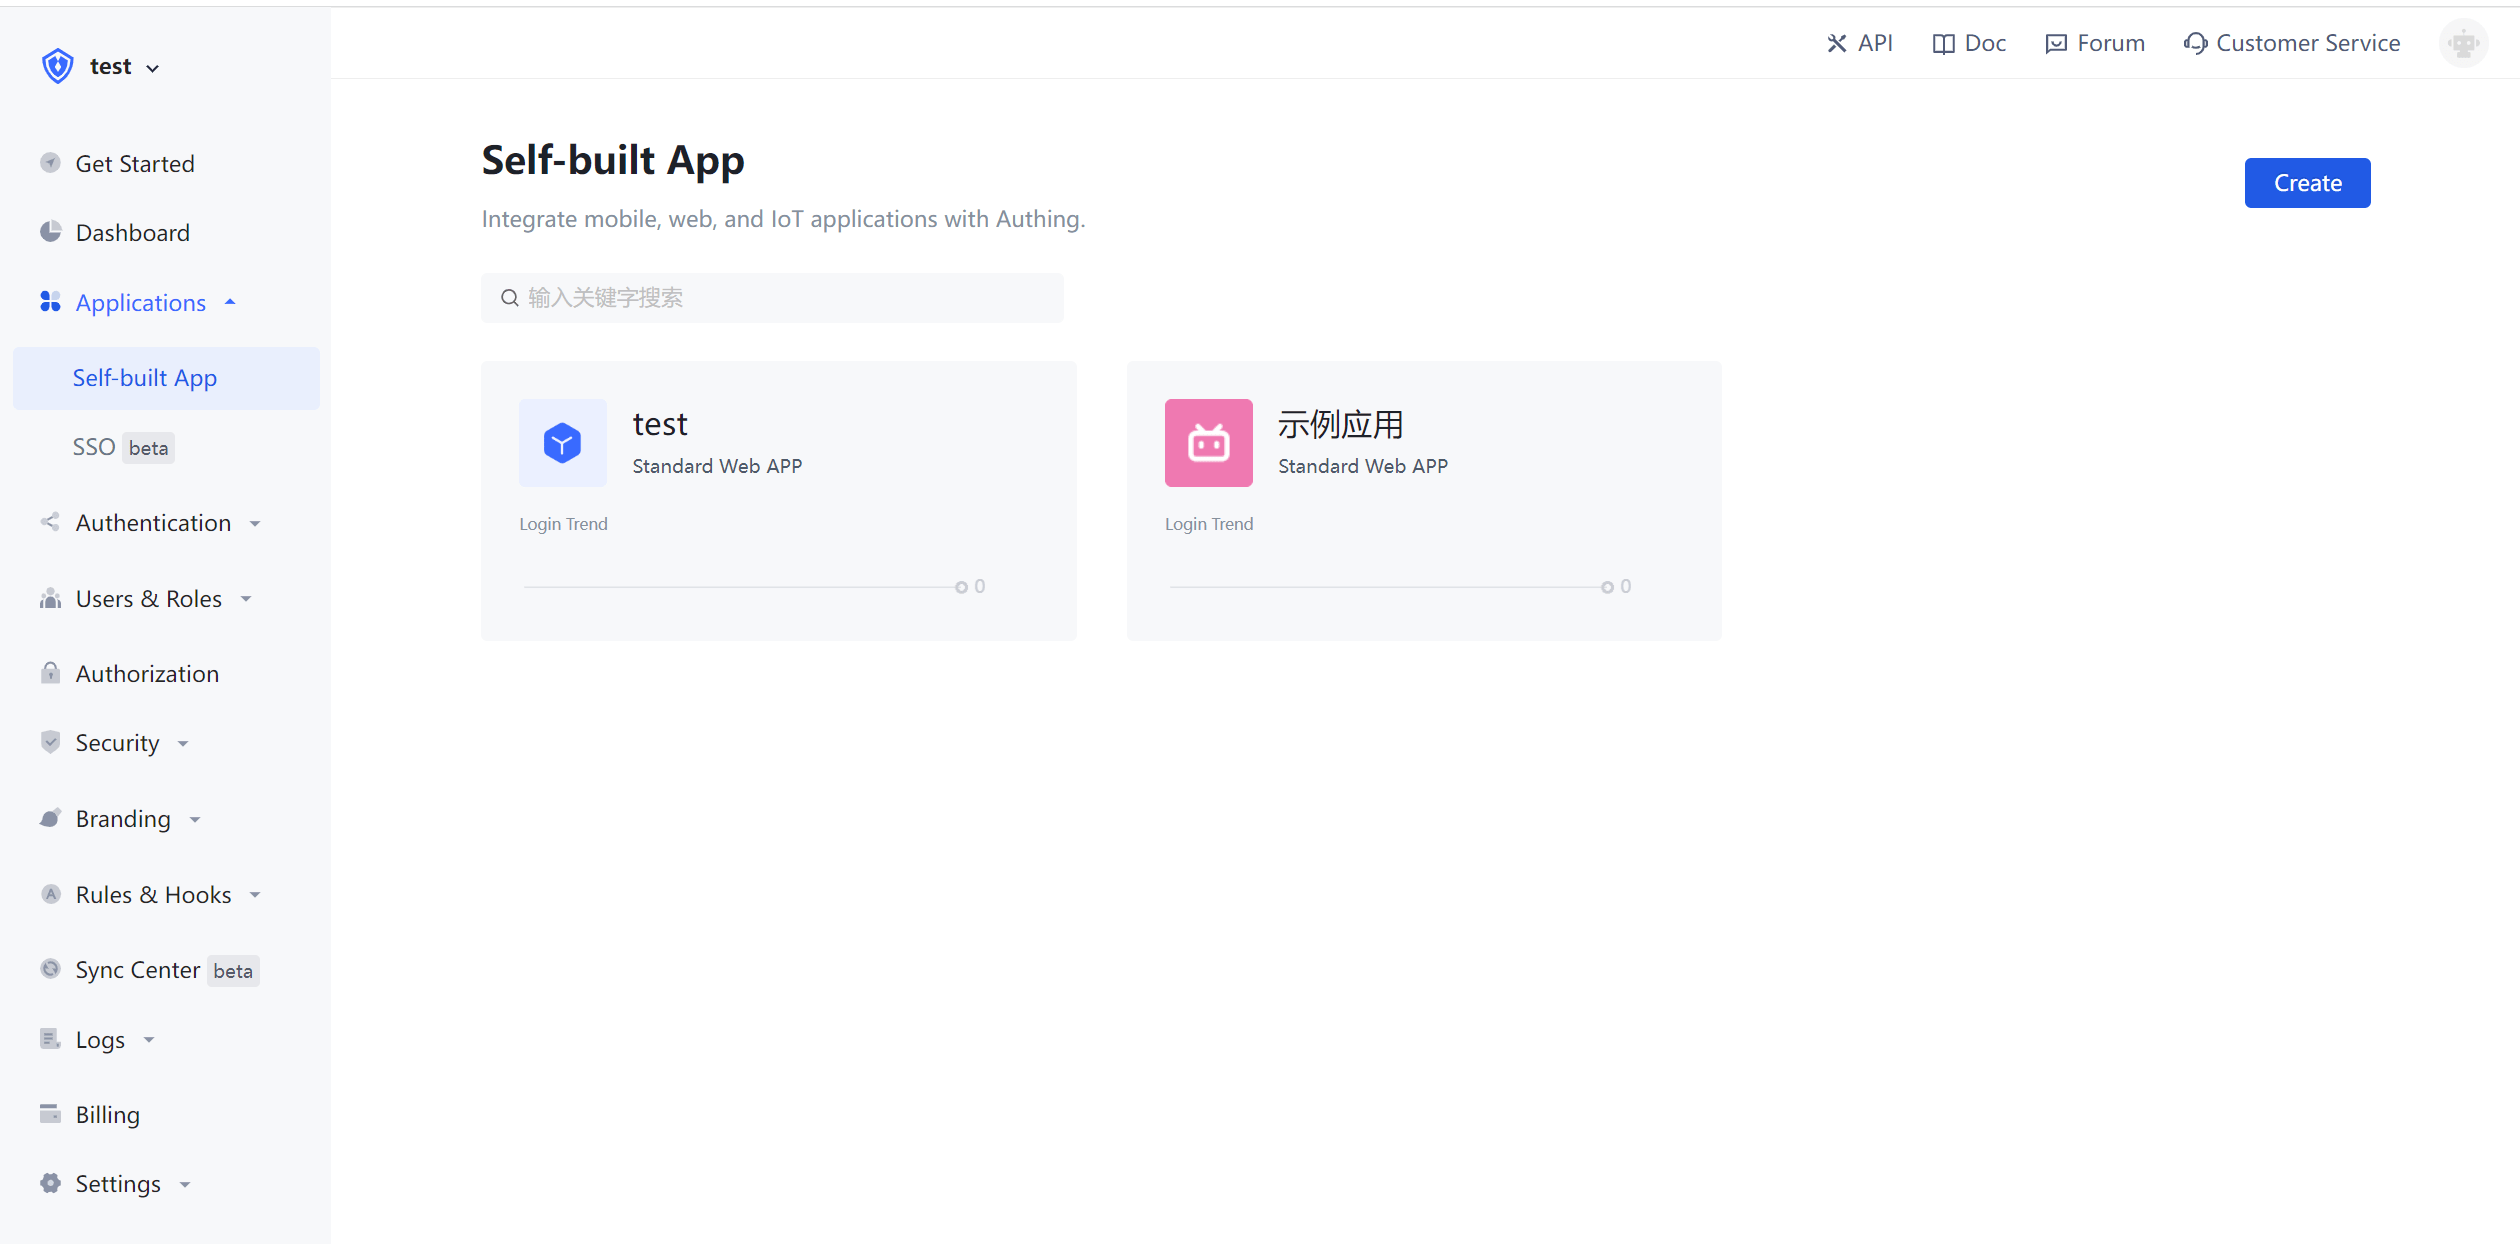Click the Authing shield logo icon

coord(58,66)
